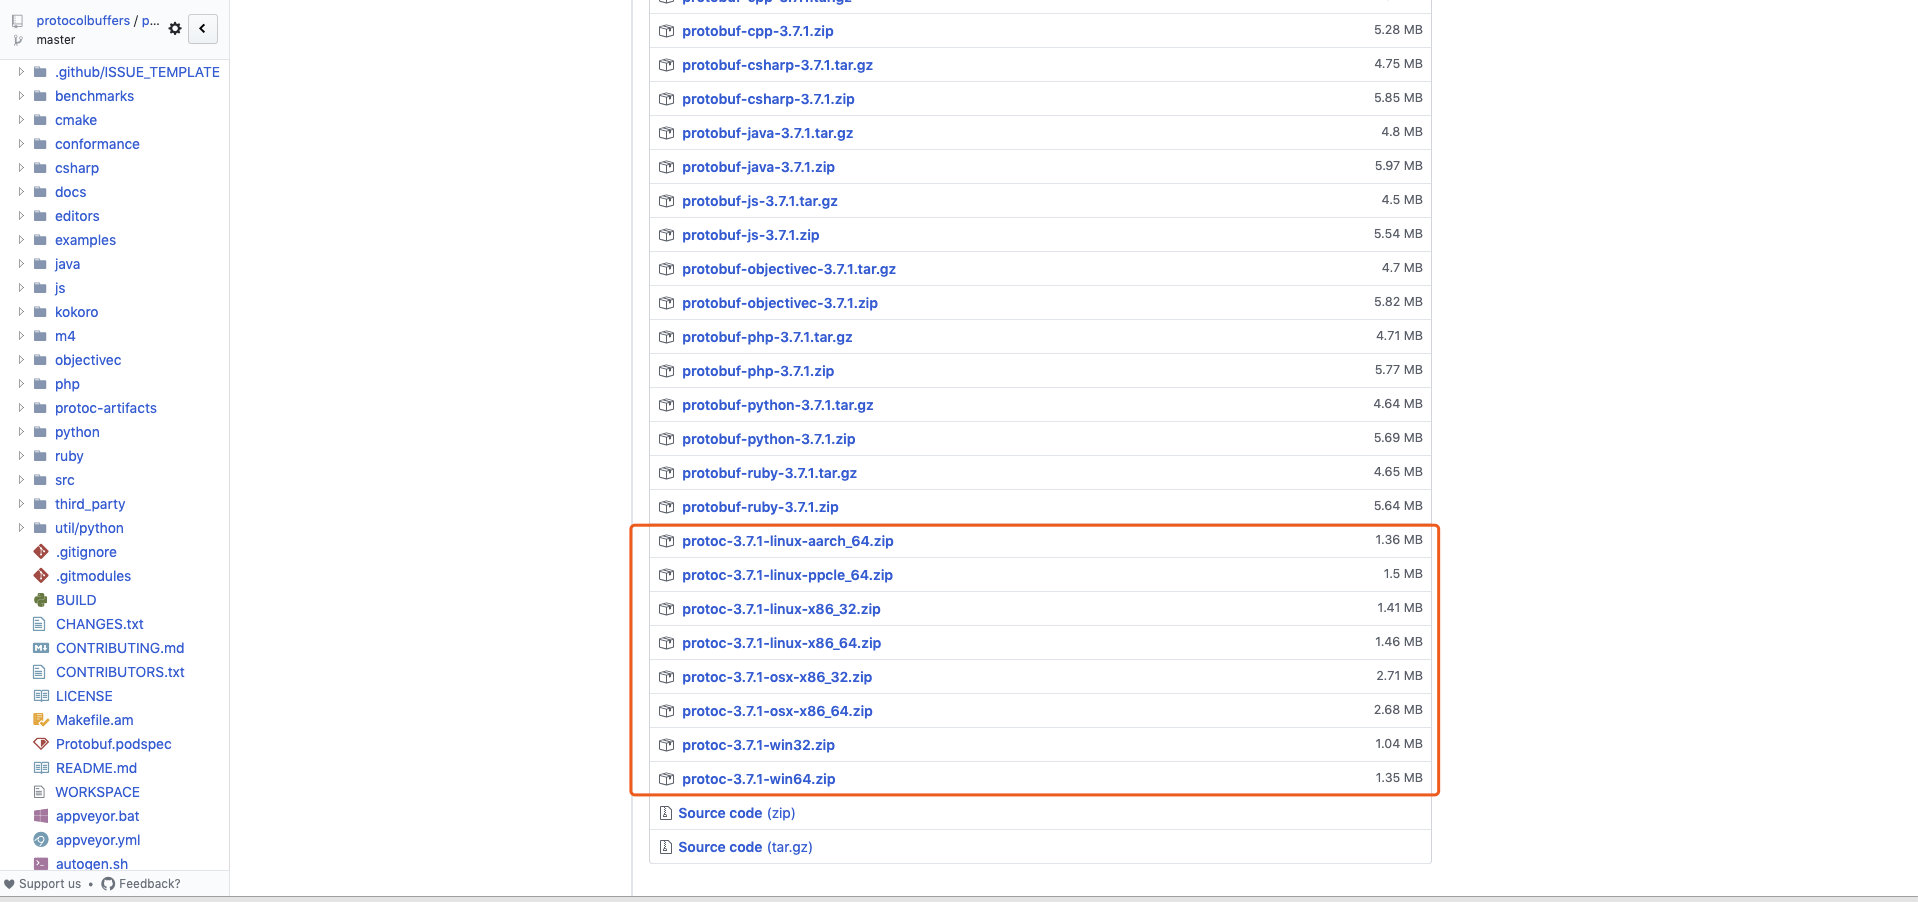Expand the benchmarks folder arrow
The height and width of the screenshot is (902, 1918).
21,96
